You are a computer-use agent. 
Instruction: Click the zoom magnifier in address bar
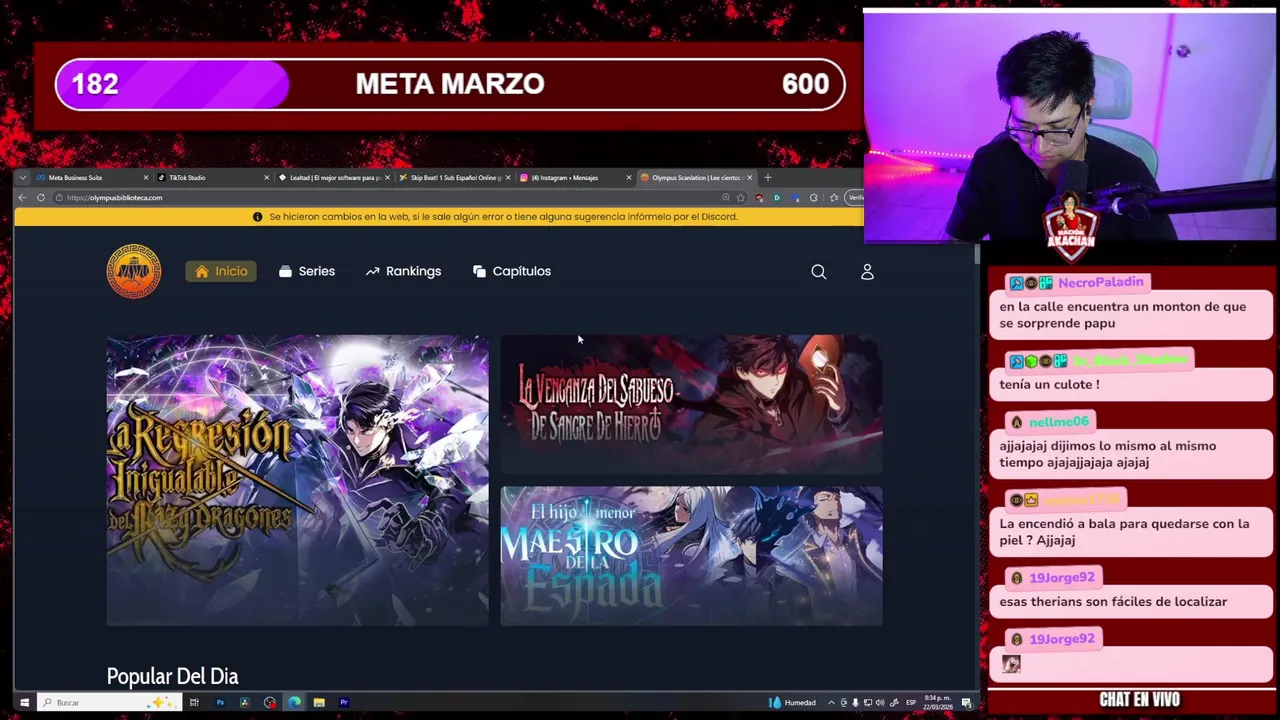725,198
